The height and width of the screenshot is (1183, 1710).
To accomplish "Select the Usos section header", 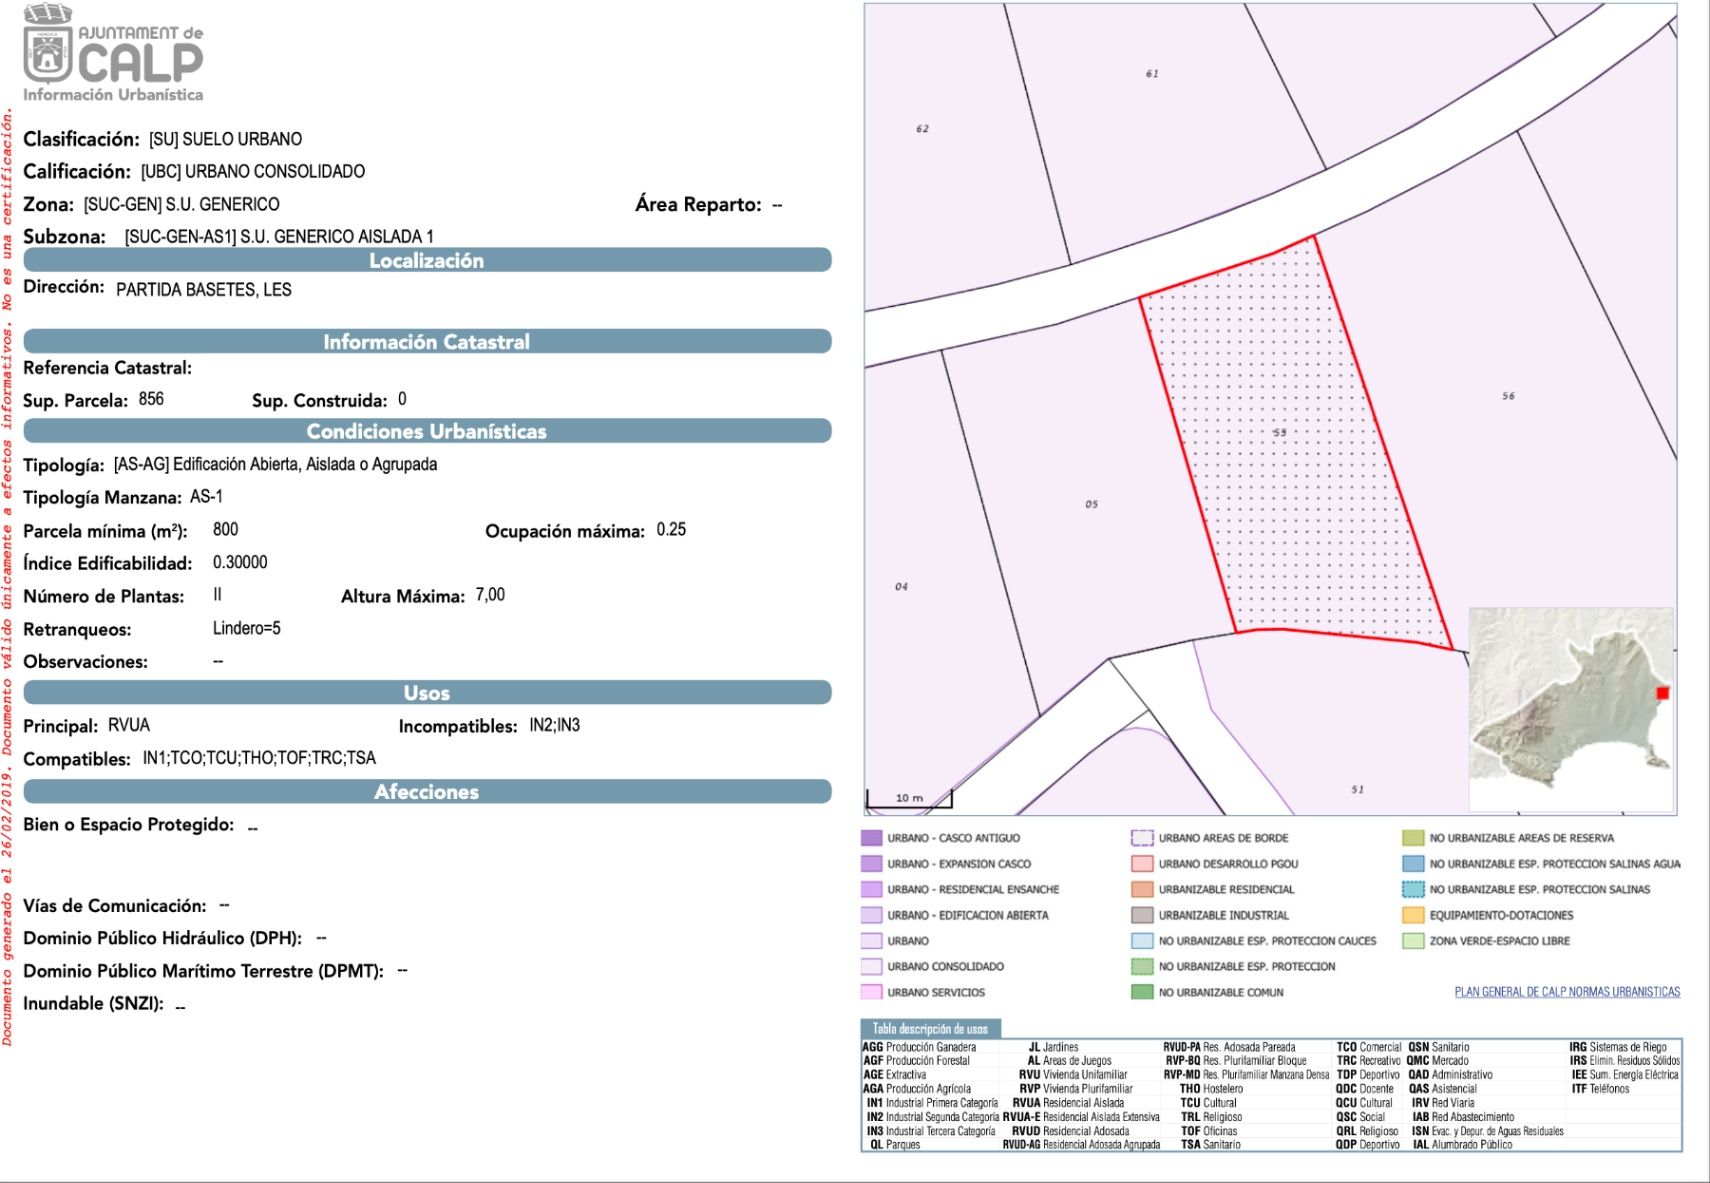I will pos(427,692).
